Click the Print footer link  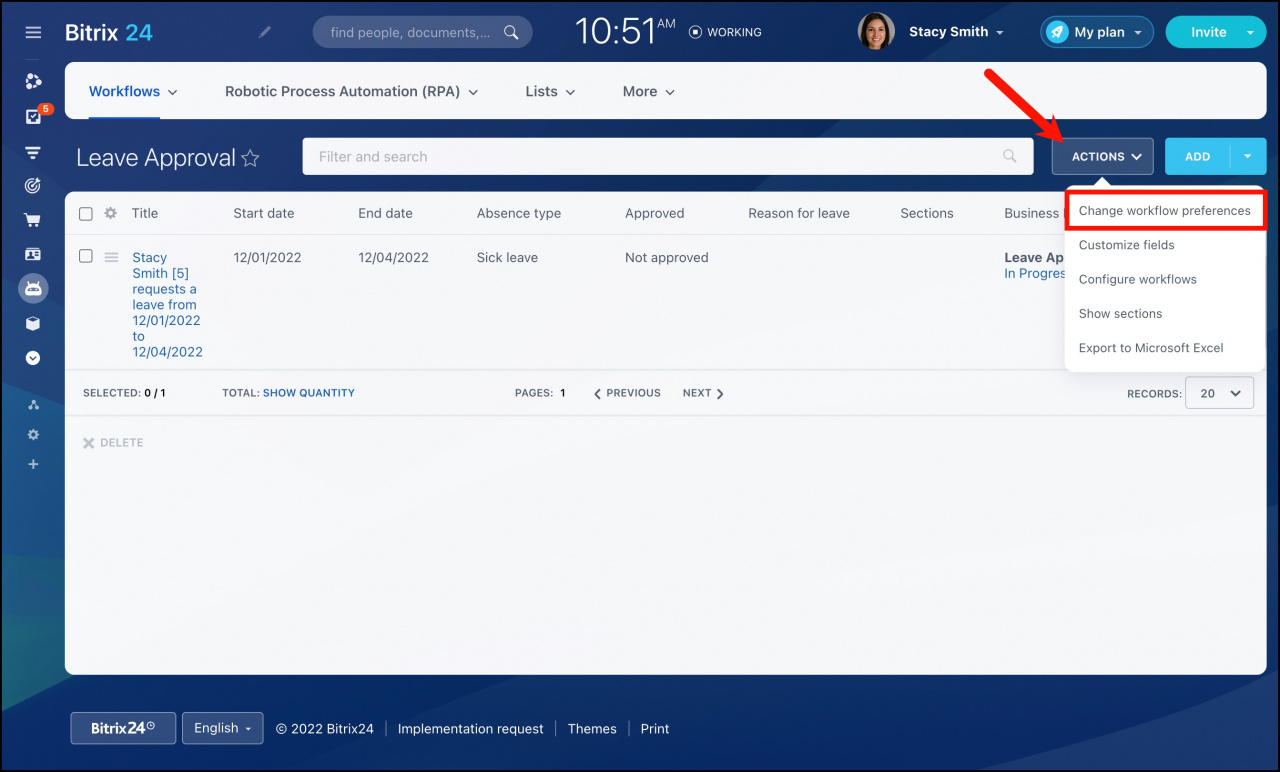[655, 729]
